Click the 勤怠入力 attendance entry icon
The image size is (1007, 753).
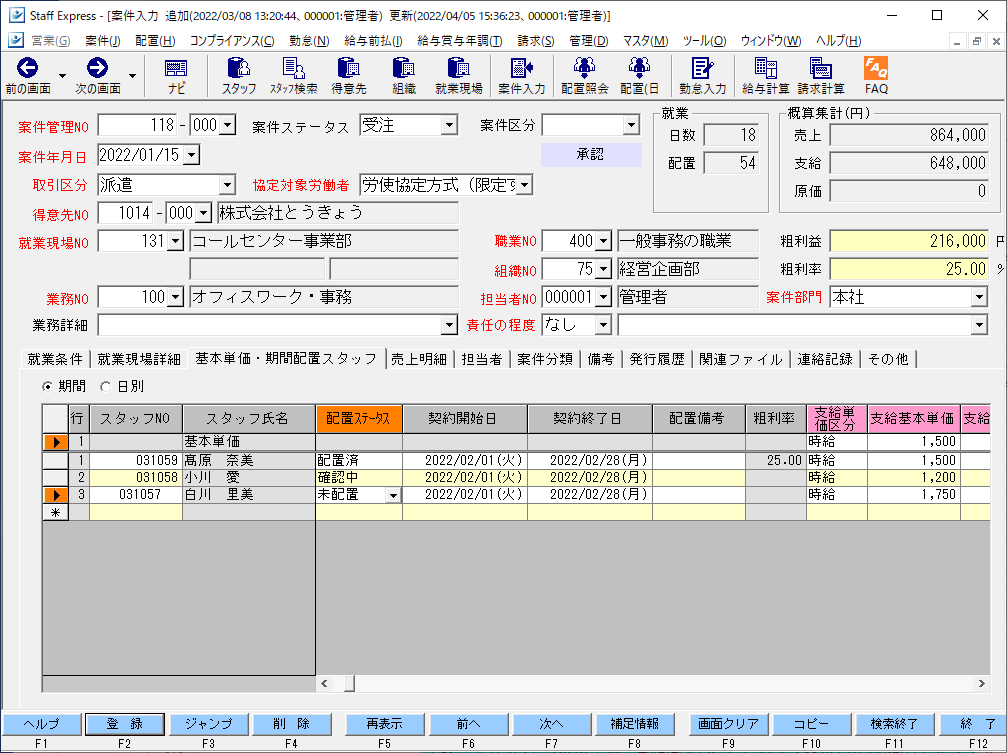[x=702, y=75]
